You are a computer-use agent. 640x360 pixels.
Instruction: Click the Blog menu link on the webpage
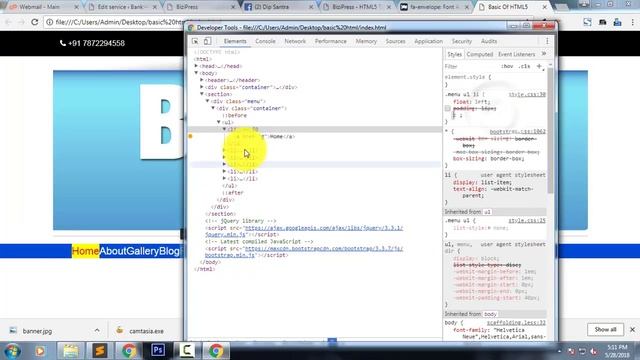[169, 251]
